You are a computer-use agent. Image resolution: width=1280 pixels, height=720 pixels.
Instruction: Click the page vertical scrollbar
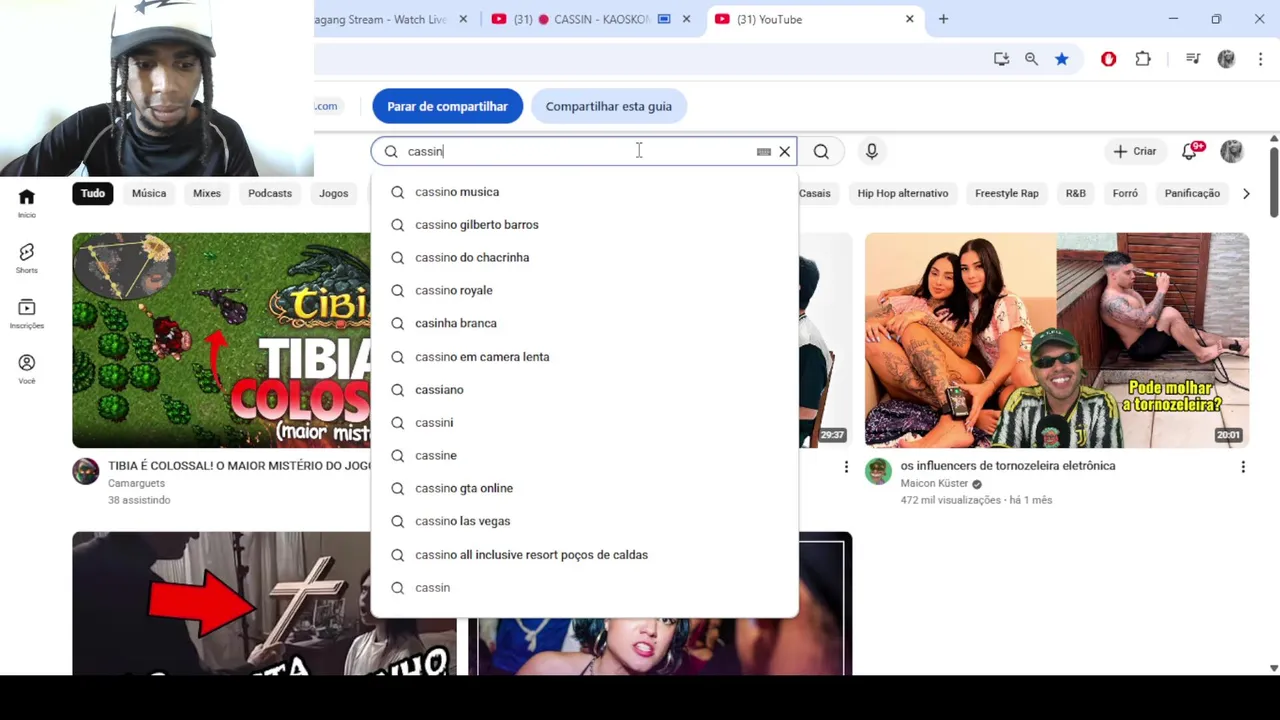(x=1274, y=180)
